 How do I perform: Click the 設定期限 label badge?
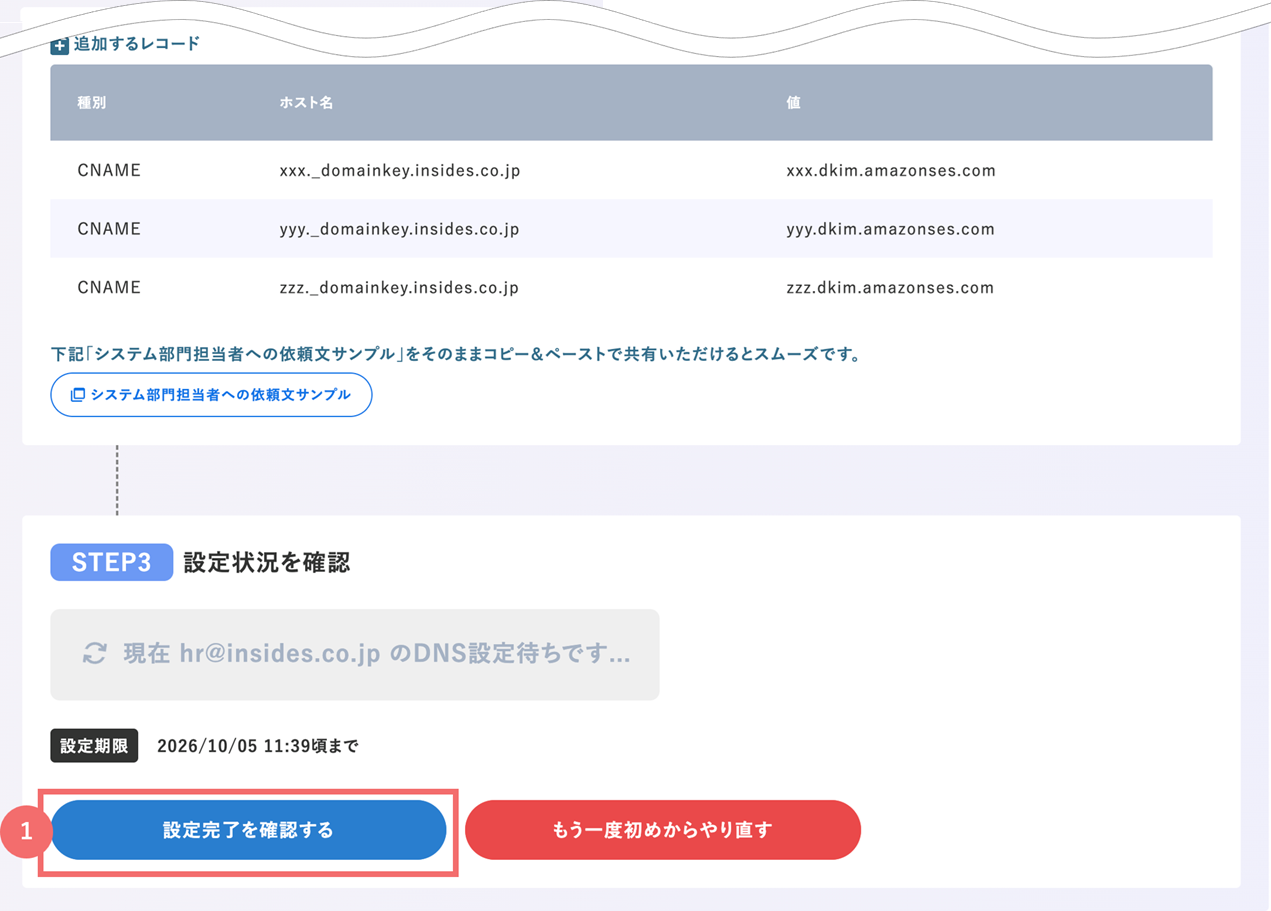[x=94, y=746]
